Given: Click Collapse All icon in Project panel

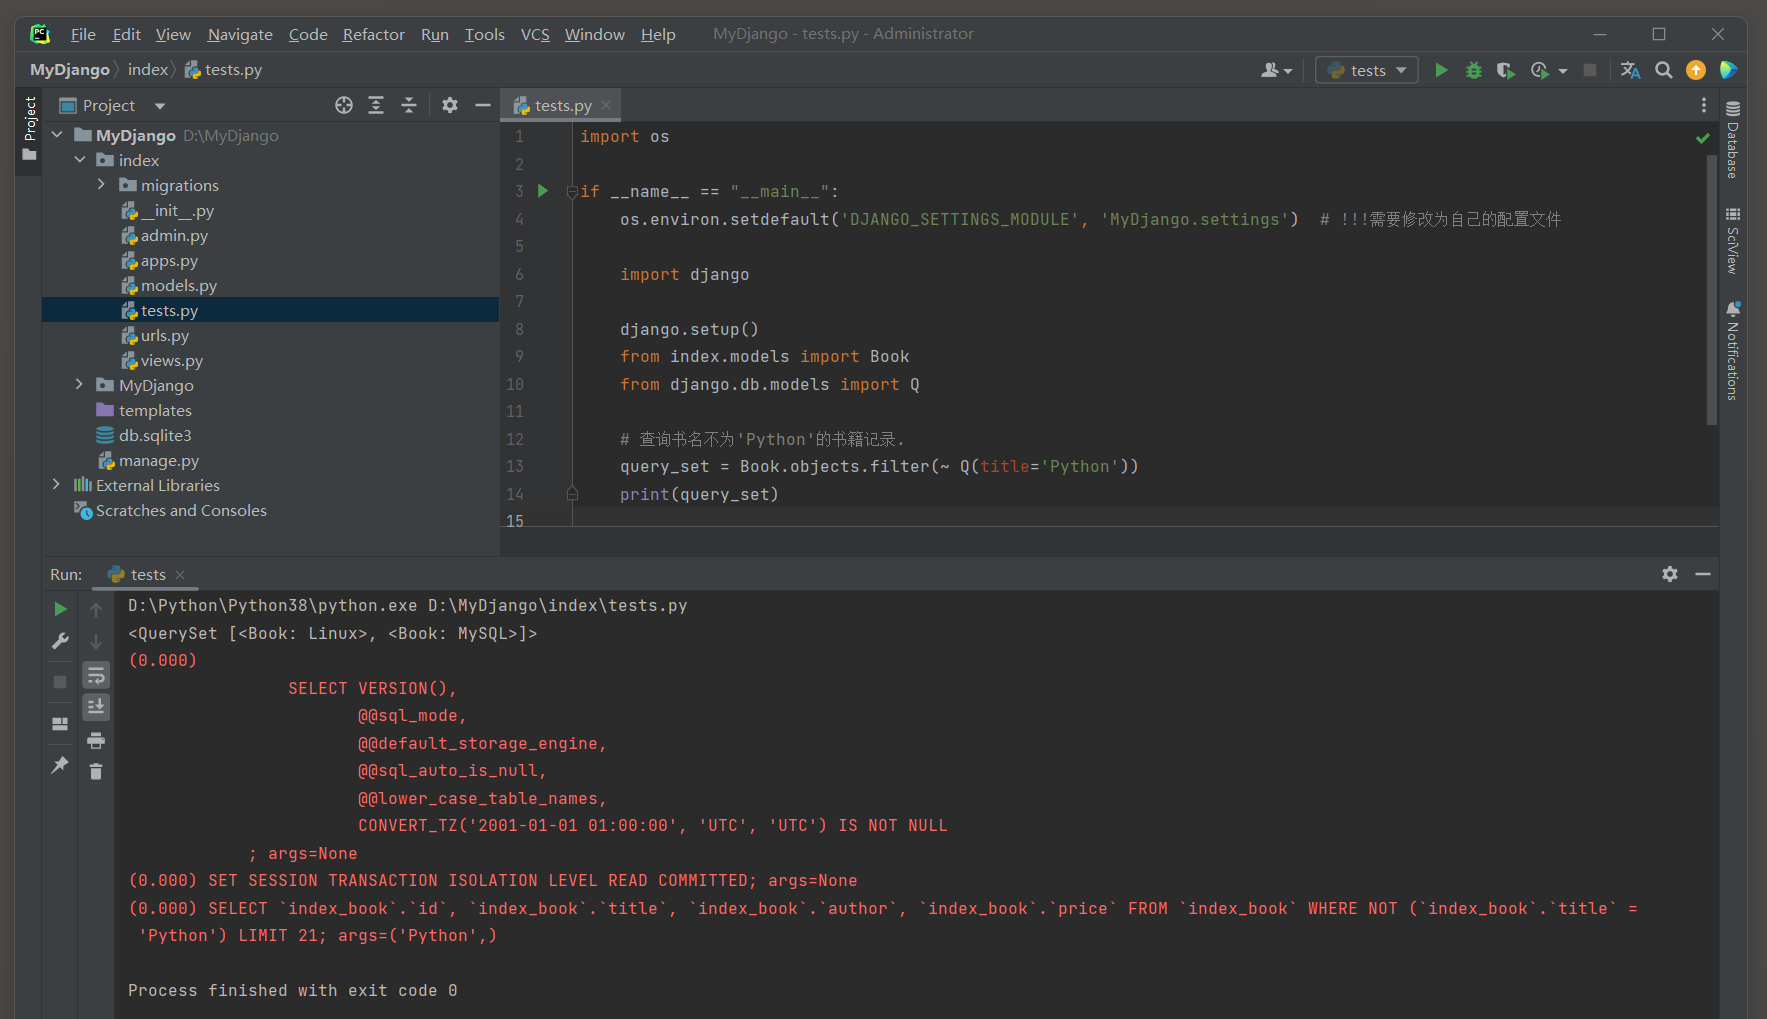Looking at the screenshot, I should [409, 105].
